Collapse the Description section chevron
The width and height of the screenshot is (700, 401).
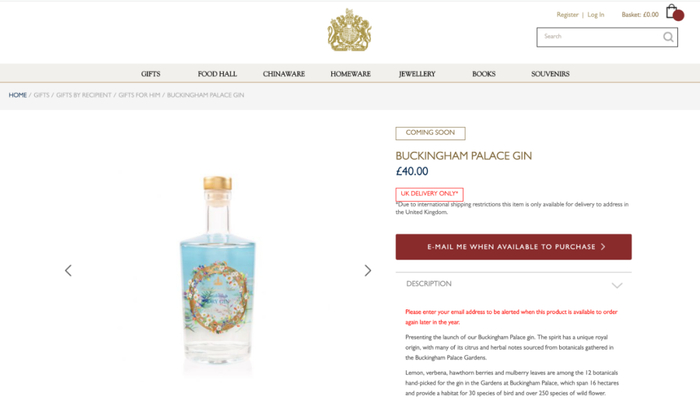[x=617, y=285]
